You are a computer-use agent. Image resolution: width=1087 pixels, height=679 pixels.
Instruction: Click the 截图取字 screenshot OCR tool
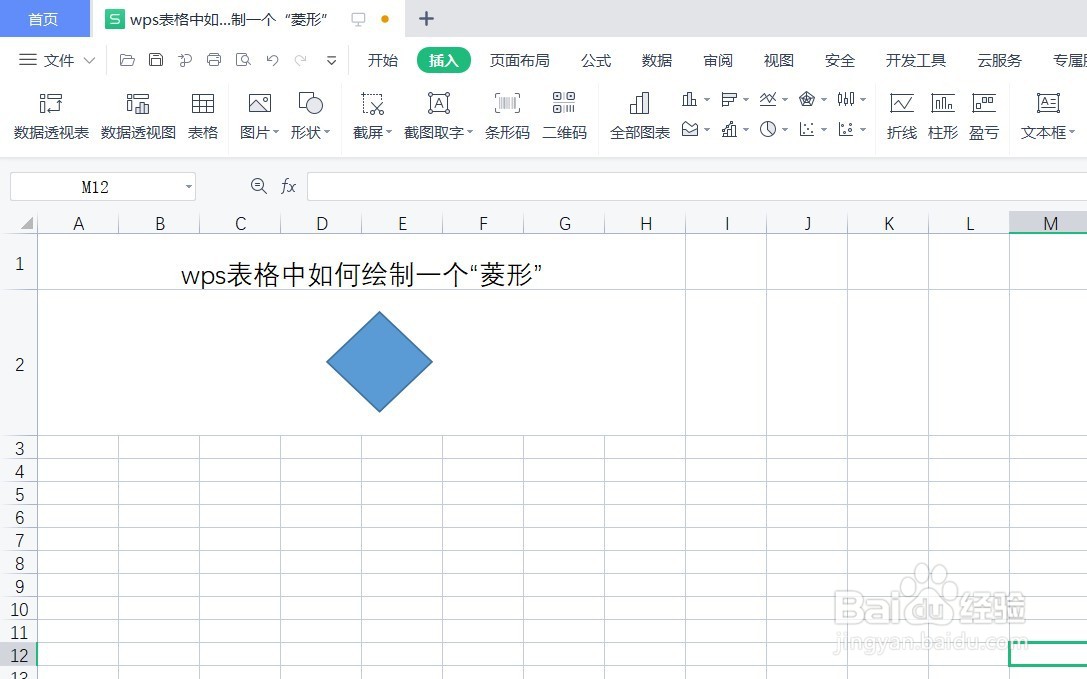click(x=438, y=117)
